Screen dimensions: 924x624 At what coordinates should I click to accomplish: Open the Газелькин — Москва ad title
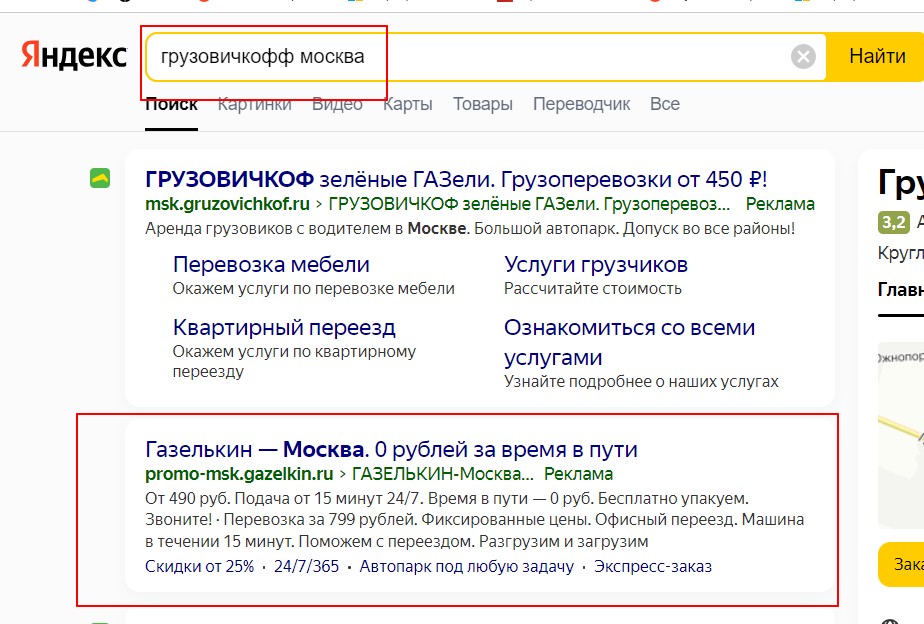pyautogui.click(x=391, y=449)
